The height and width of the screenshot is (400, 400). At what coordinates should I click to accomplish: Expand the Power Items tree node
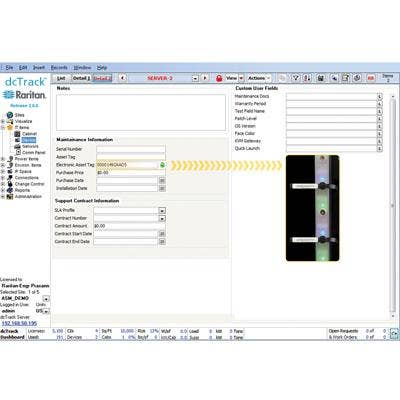coord(3,159)
